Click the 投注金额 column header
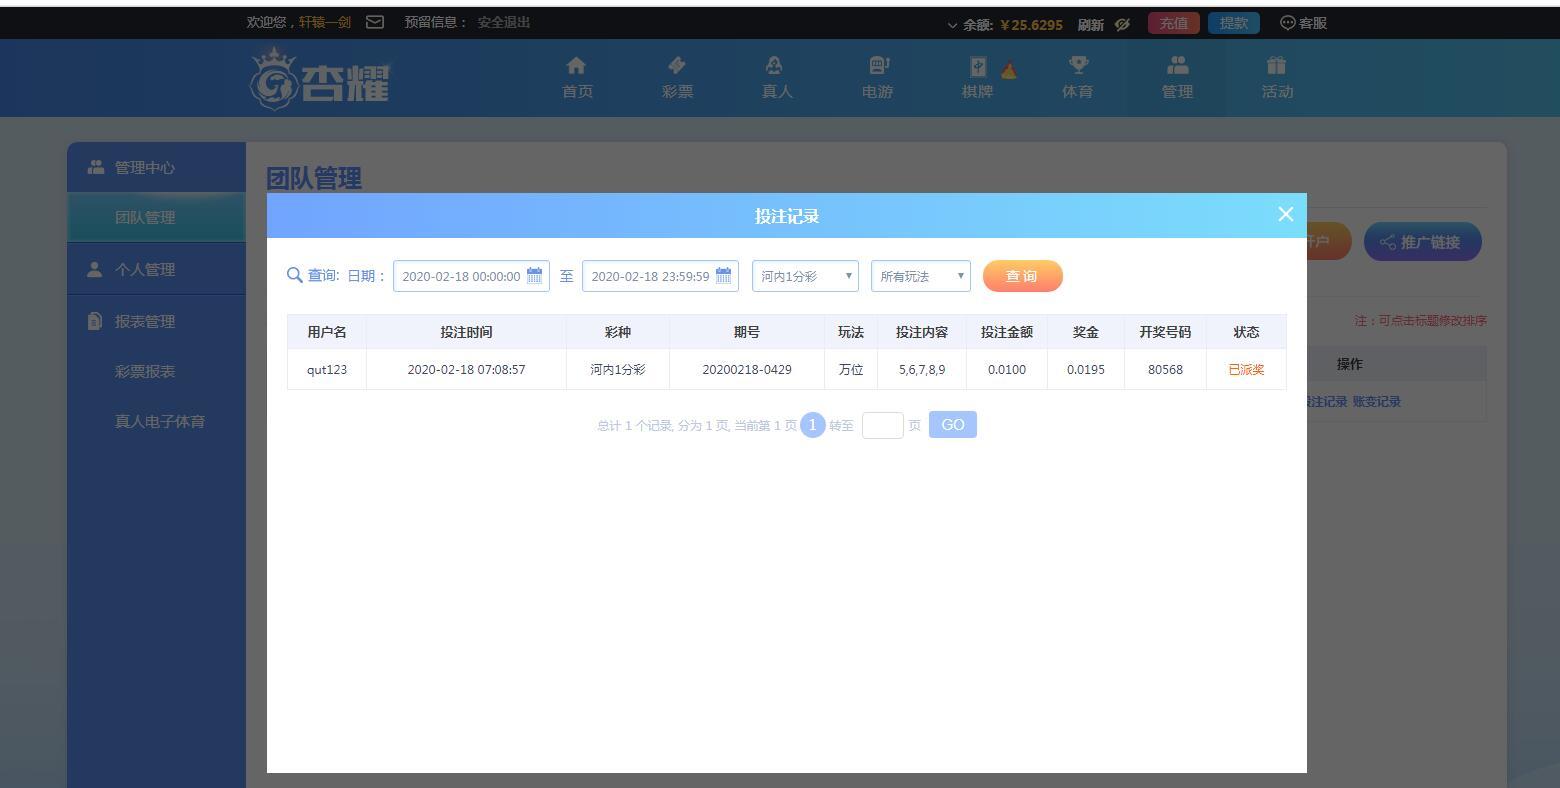The width and height of the screenshot is (1560, 788). point(1007,332)
